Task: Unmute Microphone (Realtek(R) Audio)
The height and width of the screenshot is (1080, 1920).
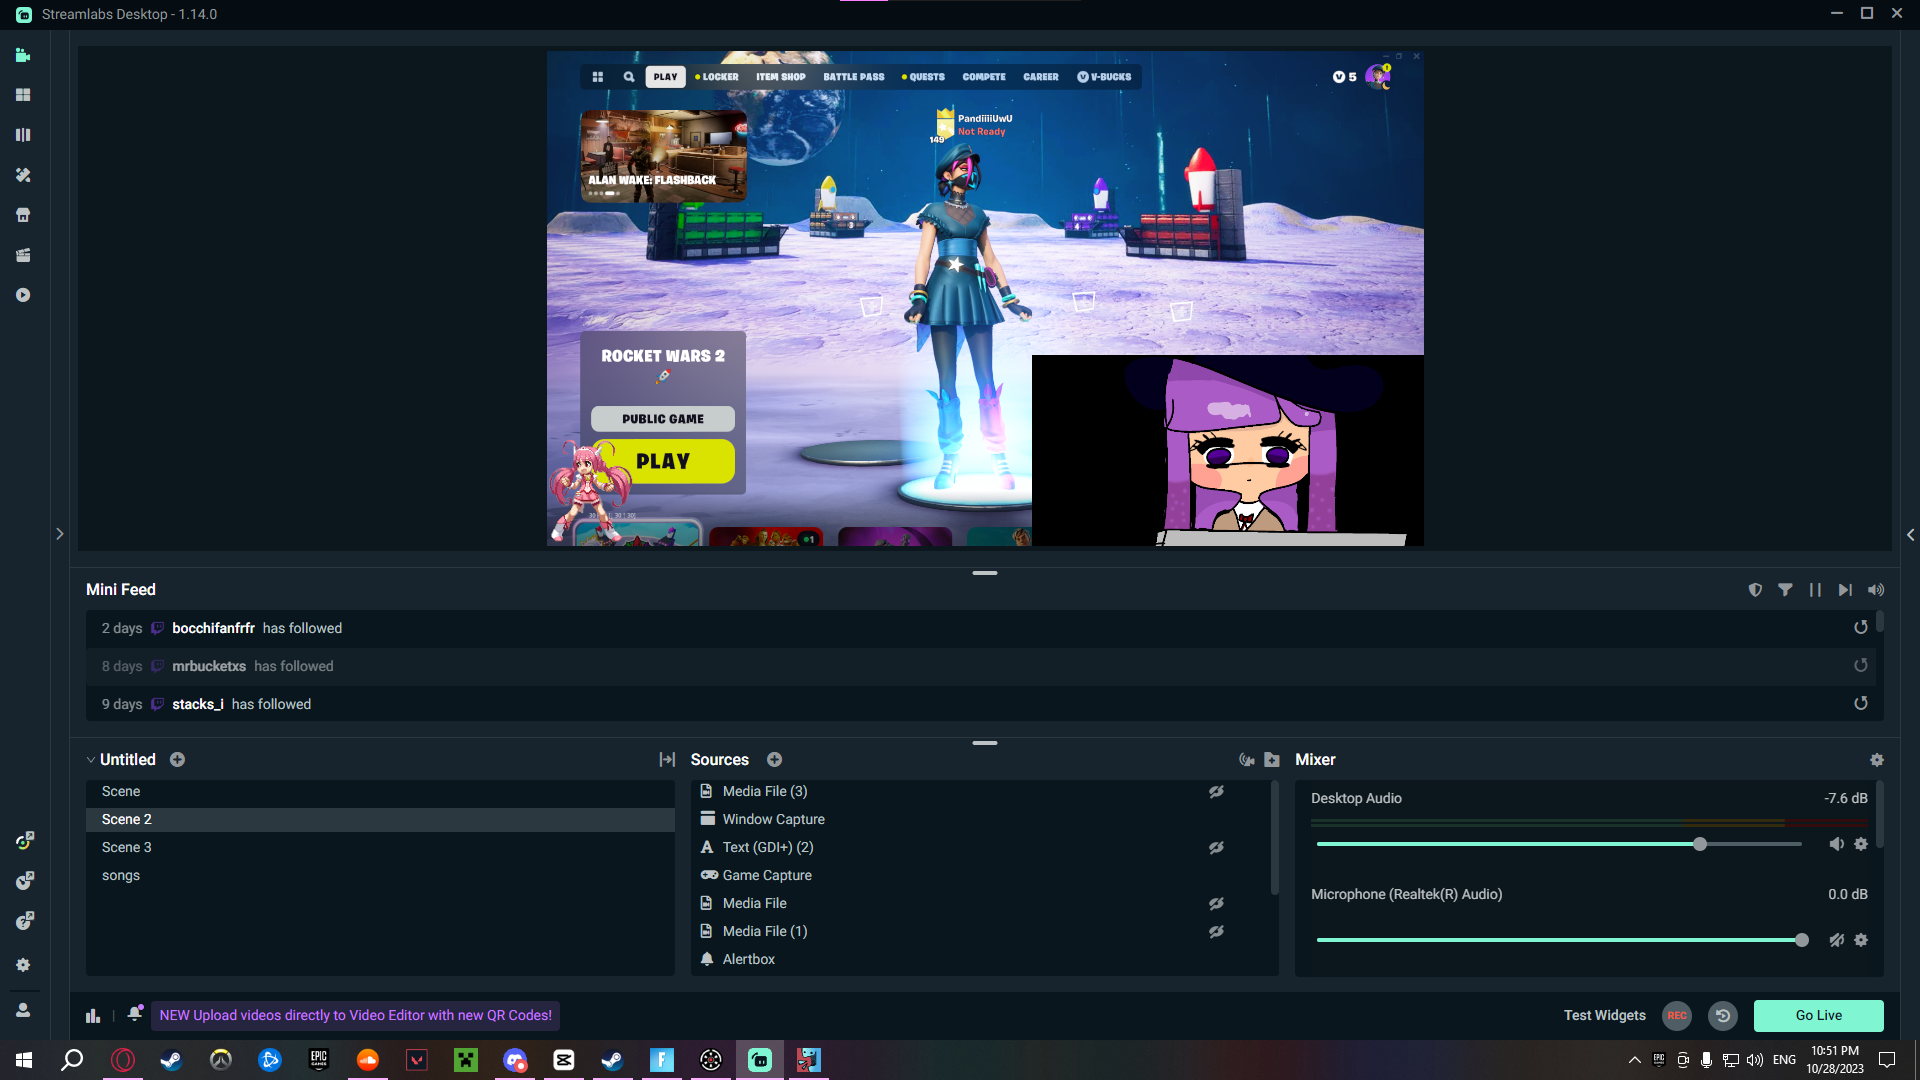Action: [x=1837, y=940]
